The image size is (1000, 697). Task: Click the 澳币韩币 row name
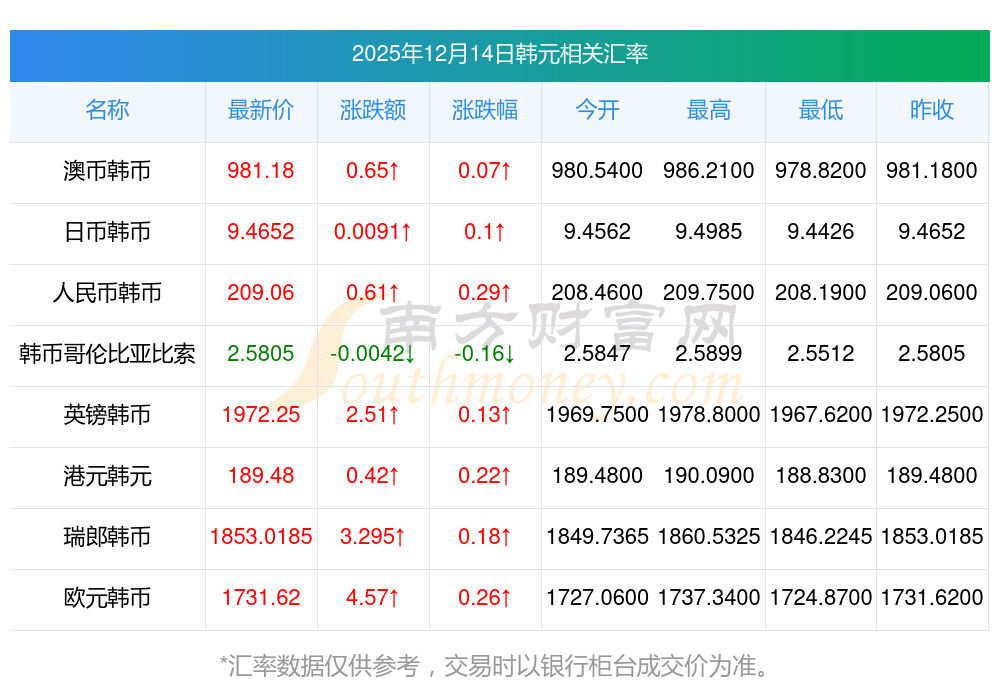coord(107,171)
